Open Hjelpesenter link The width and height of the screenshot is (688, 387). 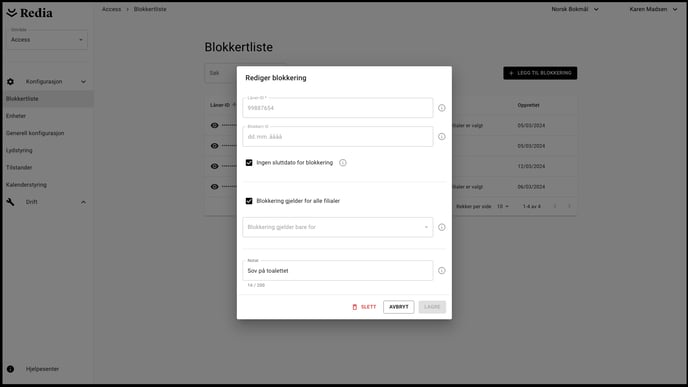pos(43,369)
